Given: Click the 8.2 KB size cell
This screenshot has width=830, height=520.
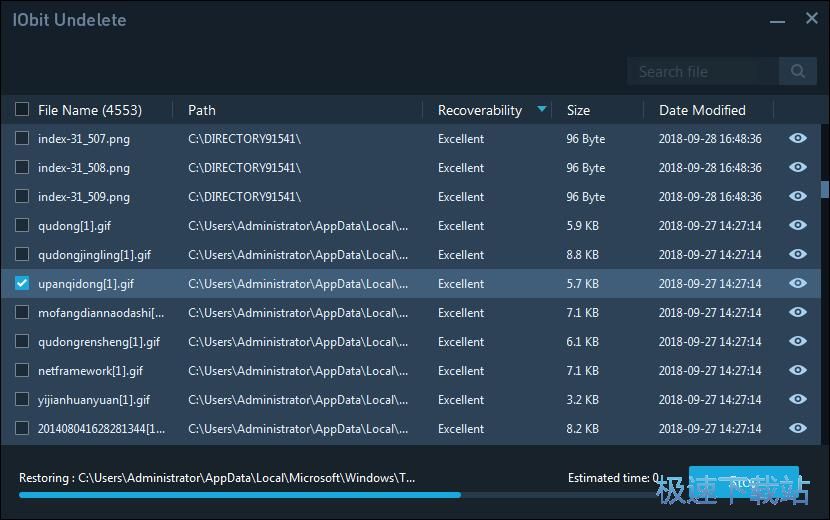Looking at the screenshot, I should coord(582,429).
